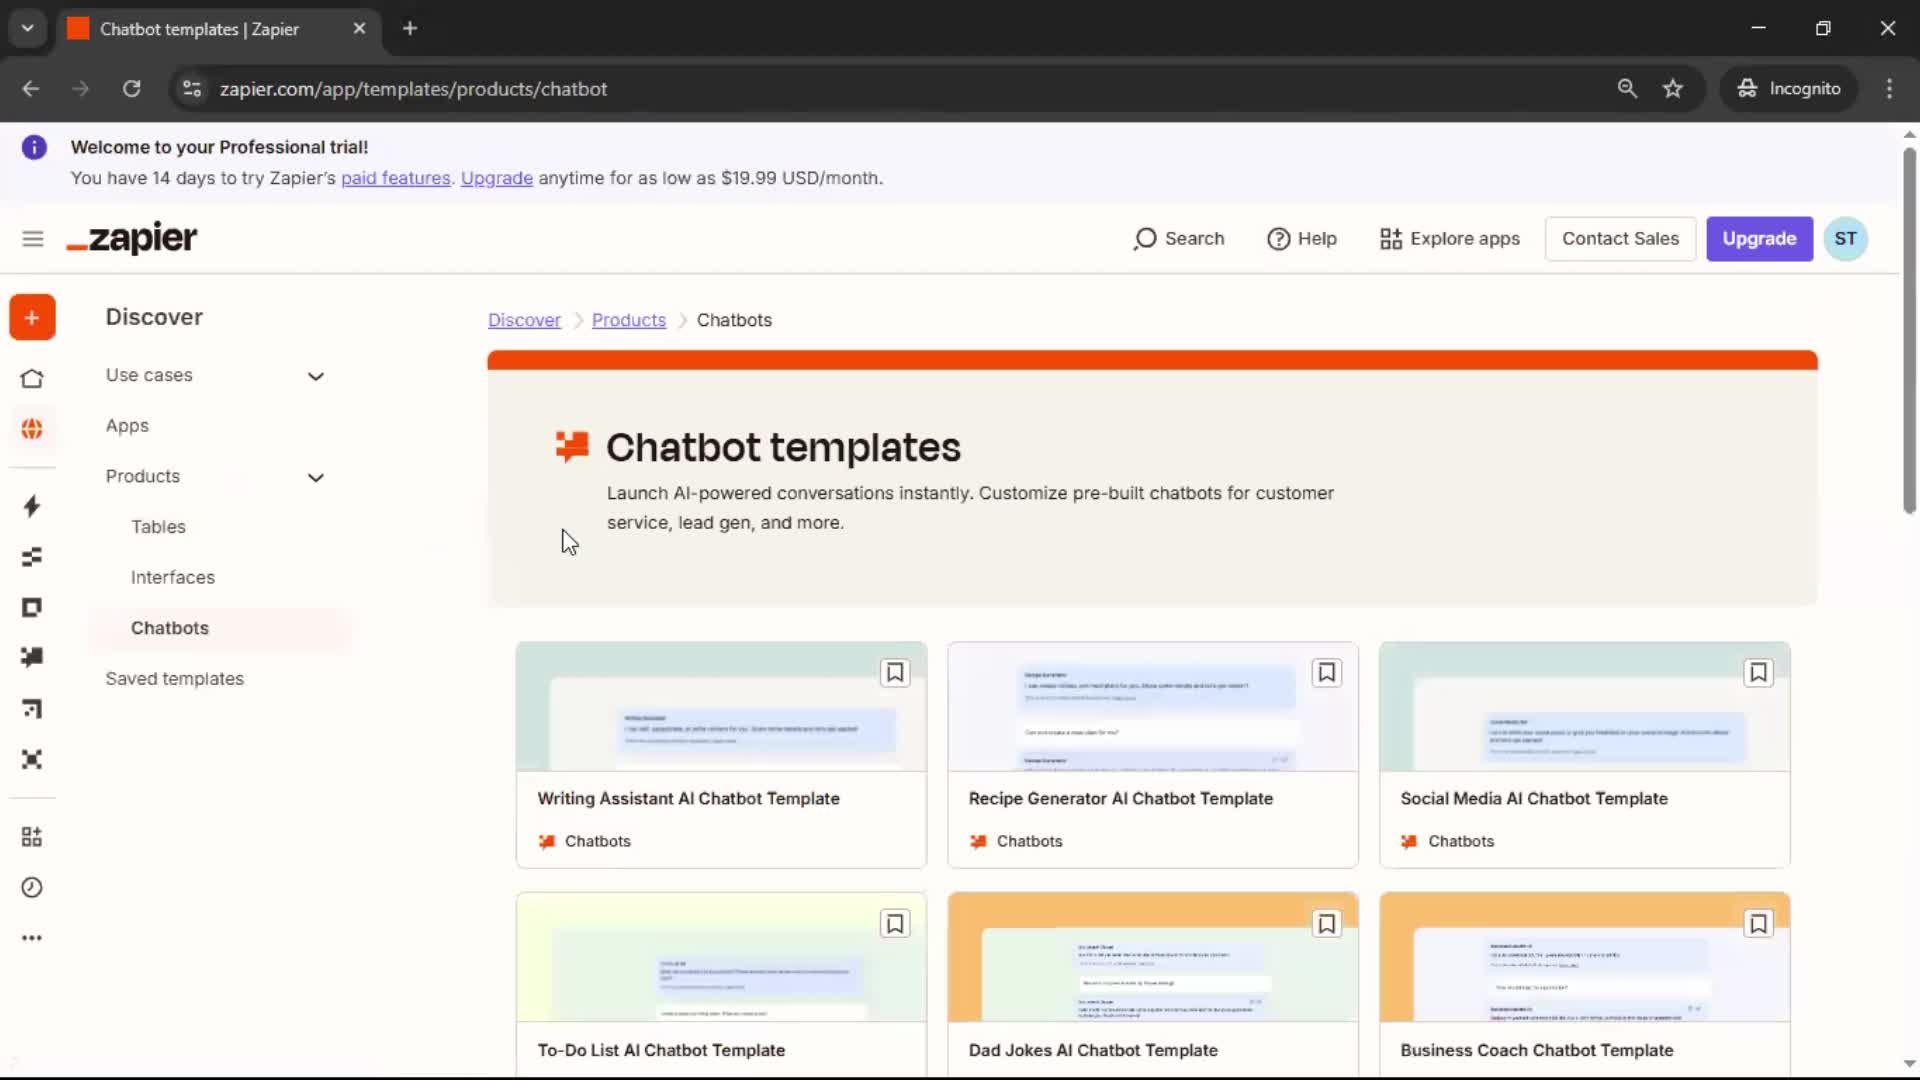
Task: Click Explore apps
Action: tap(1450, 239)
